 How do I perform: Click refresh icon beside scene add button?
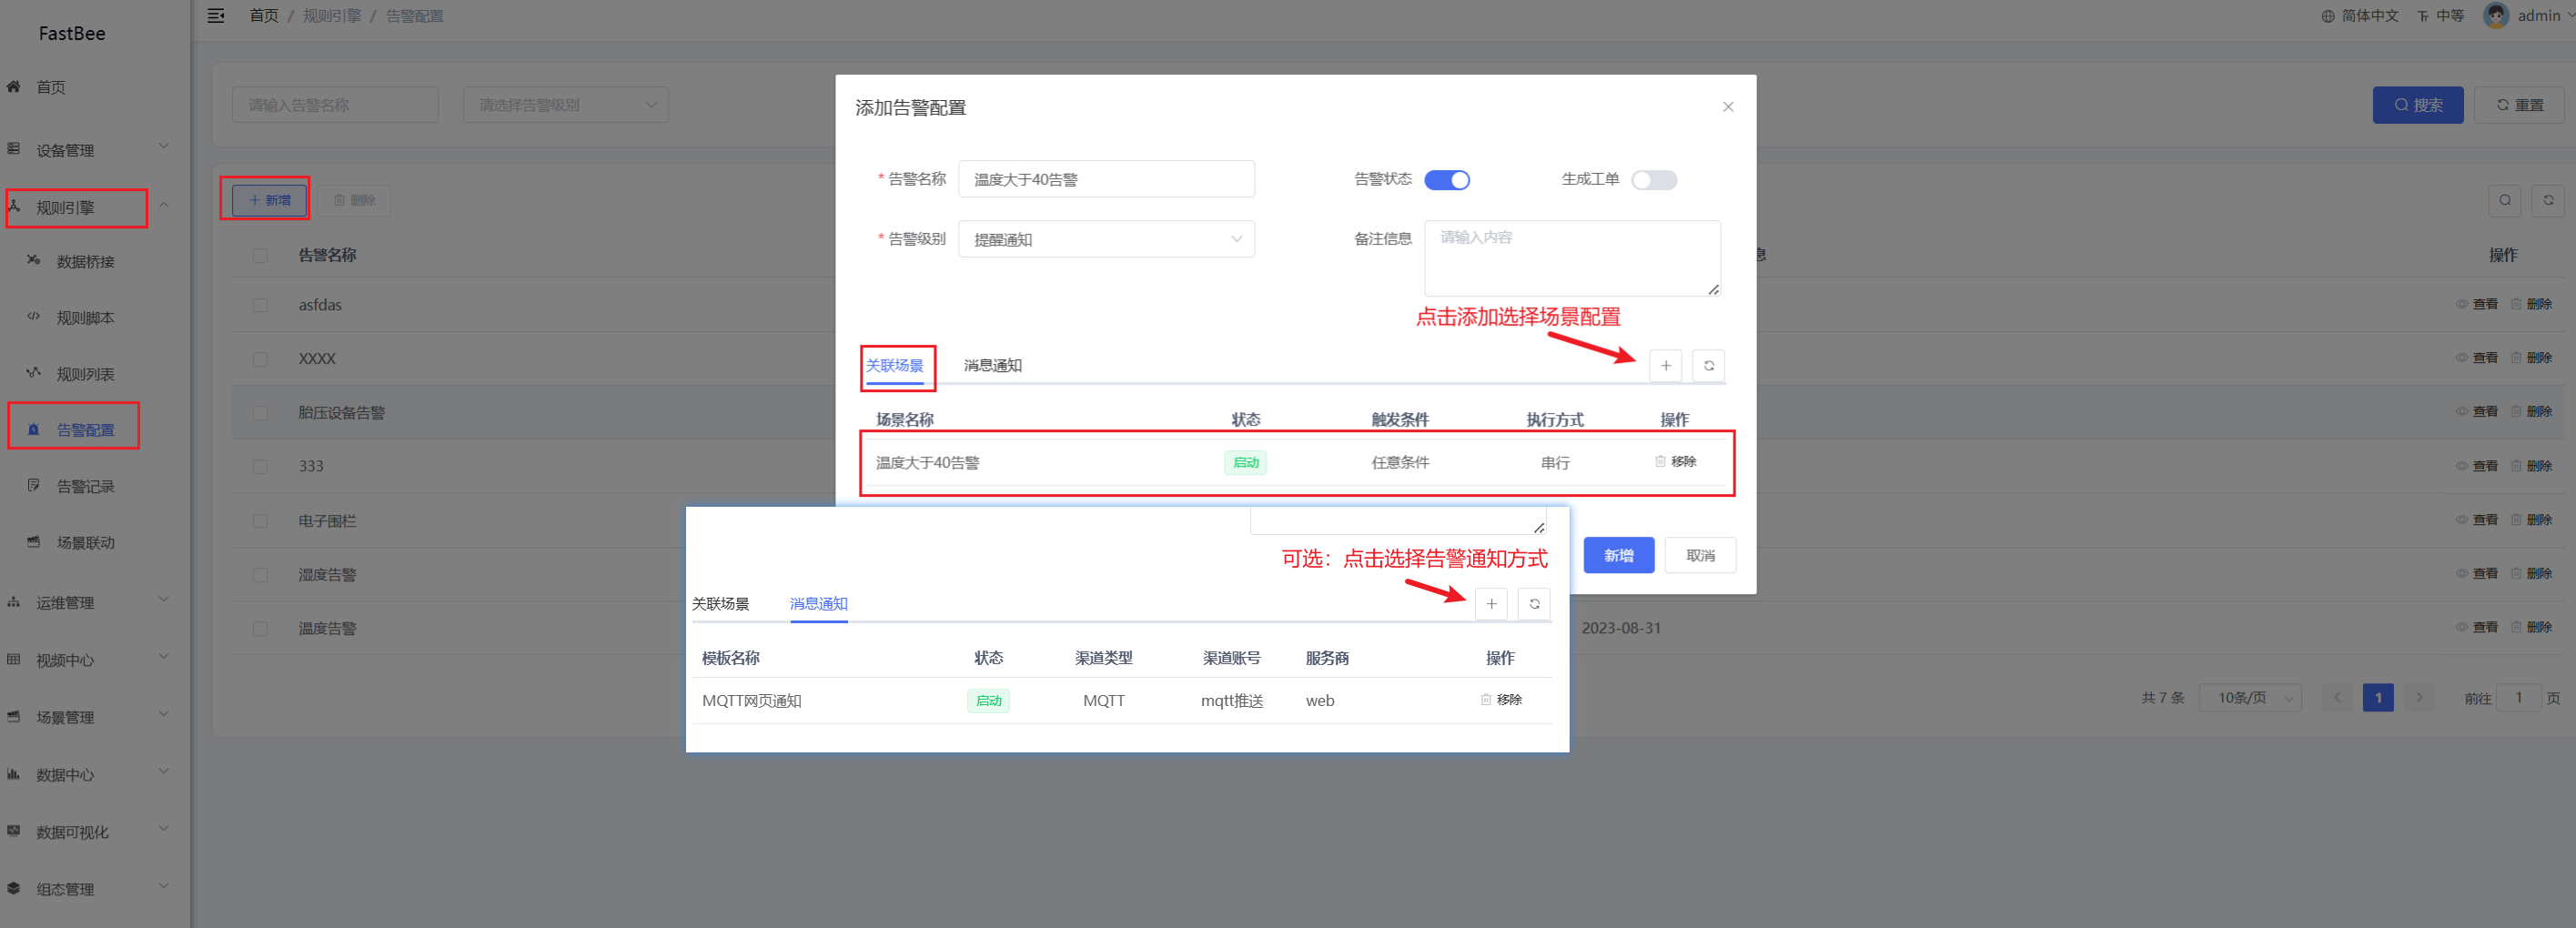pyautogui.click(x=1708, y=366)
